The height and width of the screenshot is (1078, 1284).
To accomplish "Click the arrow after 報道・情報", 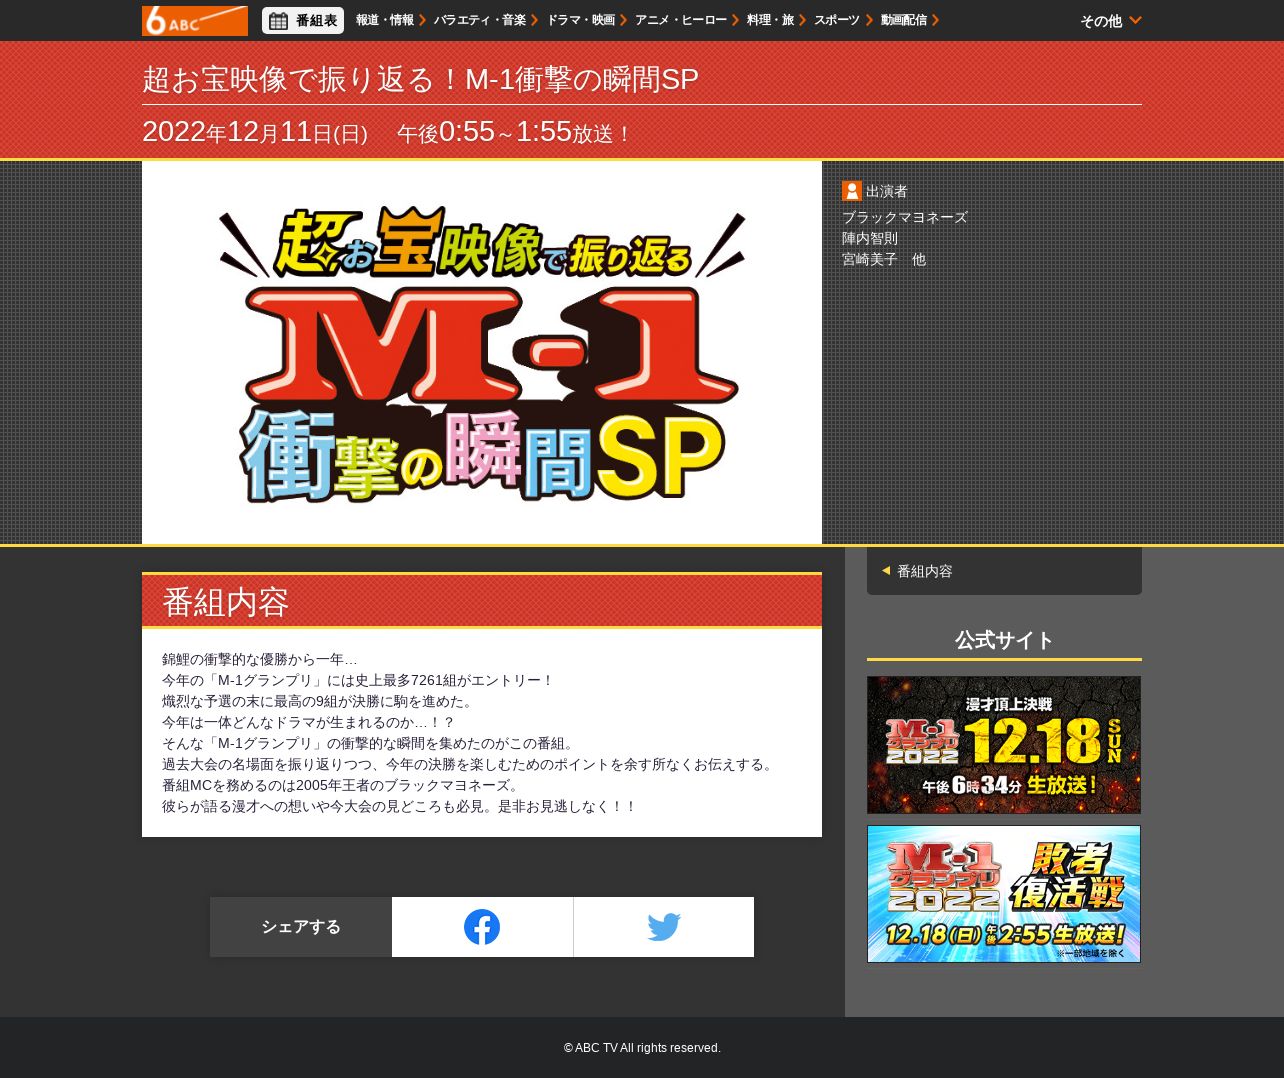I will click(423, 20).
